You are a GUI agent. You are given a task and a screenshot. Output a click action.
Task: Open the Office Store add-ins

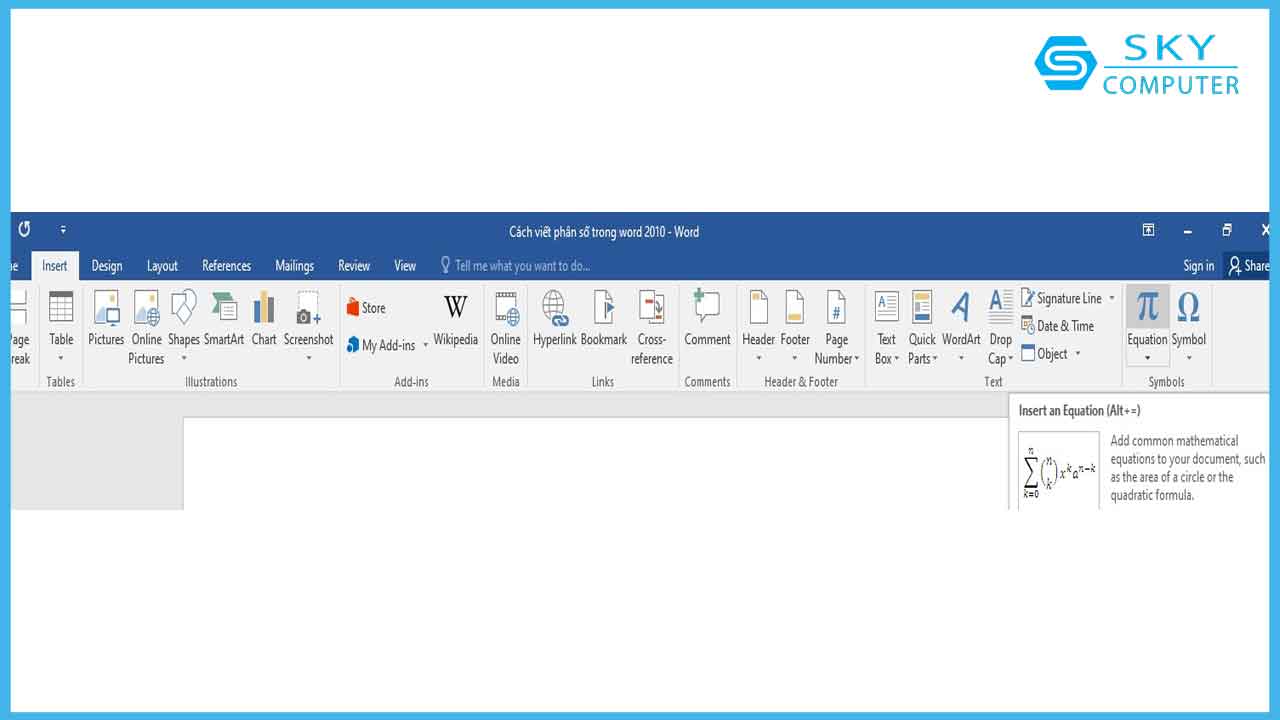coord(366,308)
